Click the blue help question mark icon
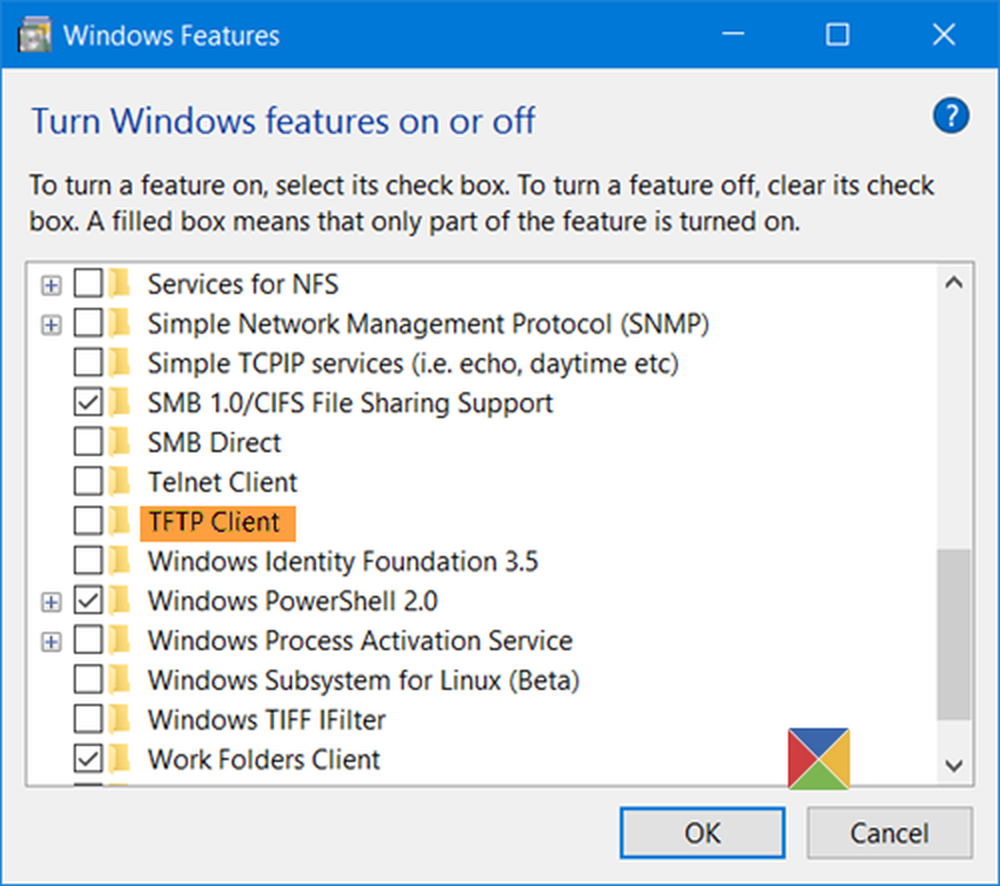The image size is (1000, 886). pyautogui.click(x=951, y=119)
